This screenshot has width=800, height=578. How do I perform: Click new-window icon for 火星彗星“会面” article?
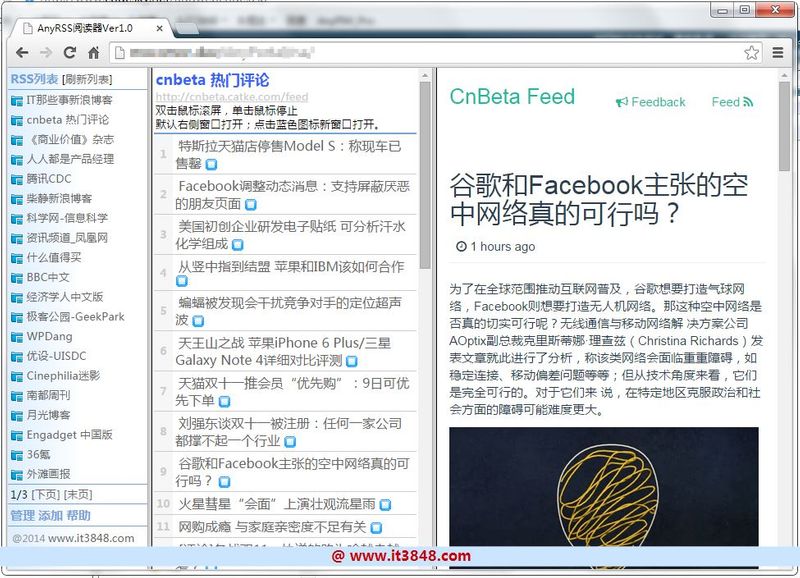click(386, 505)
